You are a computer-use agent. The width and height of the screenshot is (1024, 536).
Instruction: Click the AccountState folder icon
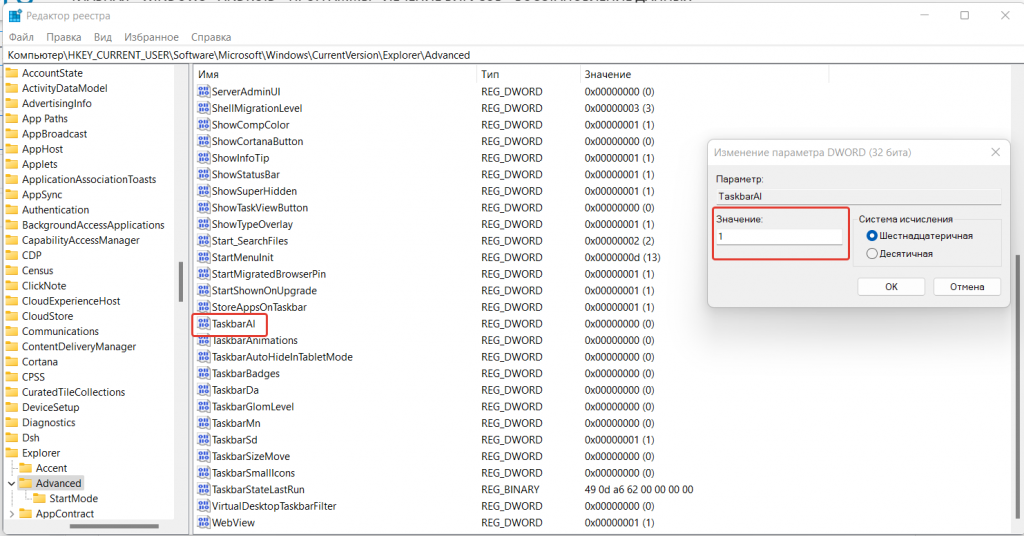(x=12, y=73)
